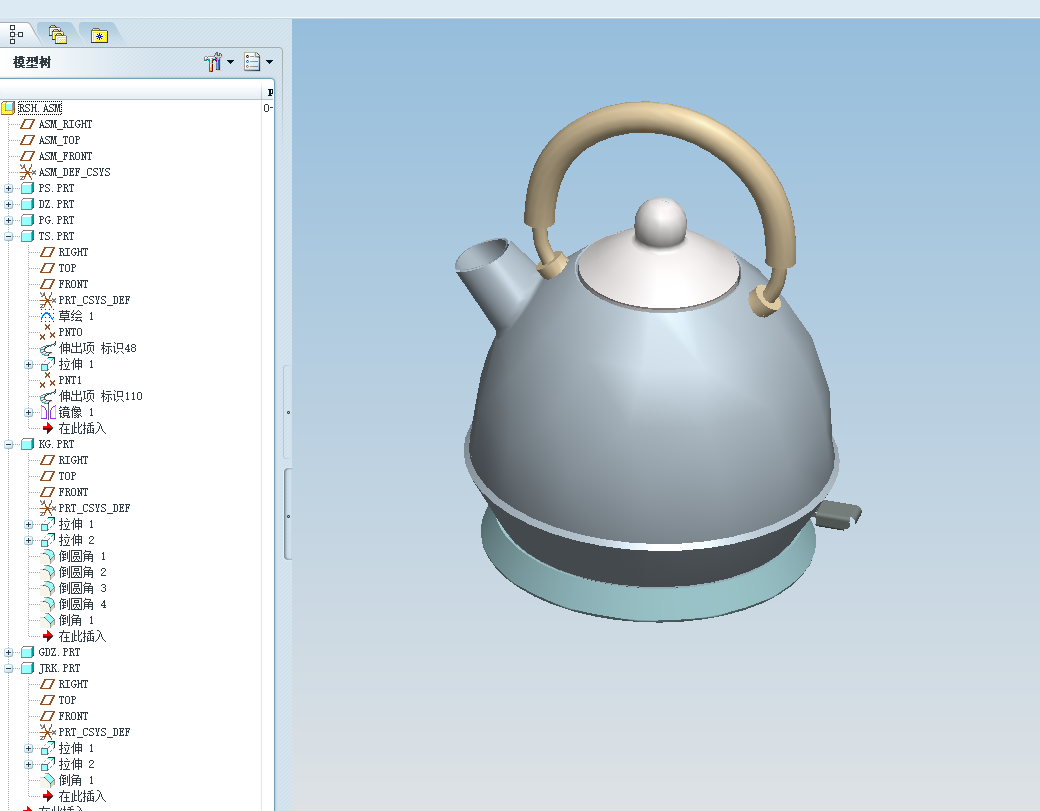The image size is (1040, 811).
Task: Select ASM_TOP datum plane
Action: 59,140
